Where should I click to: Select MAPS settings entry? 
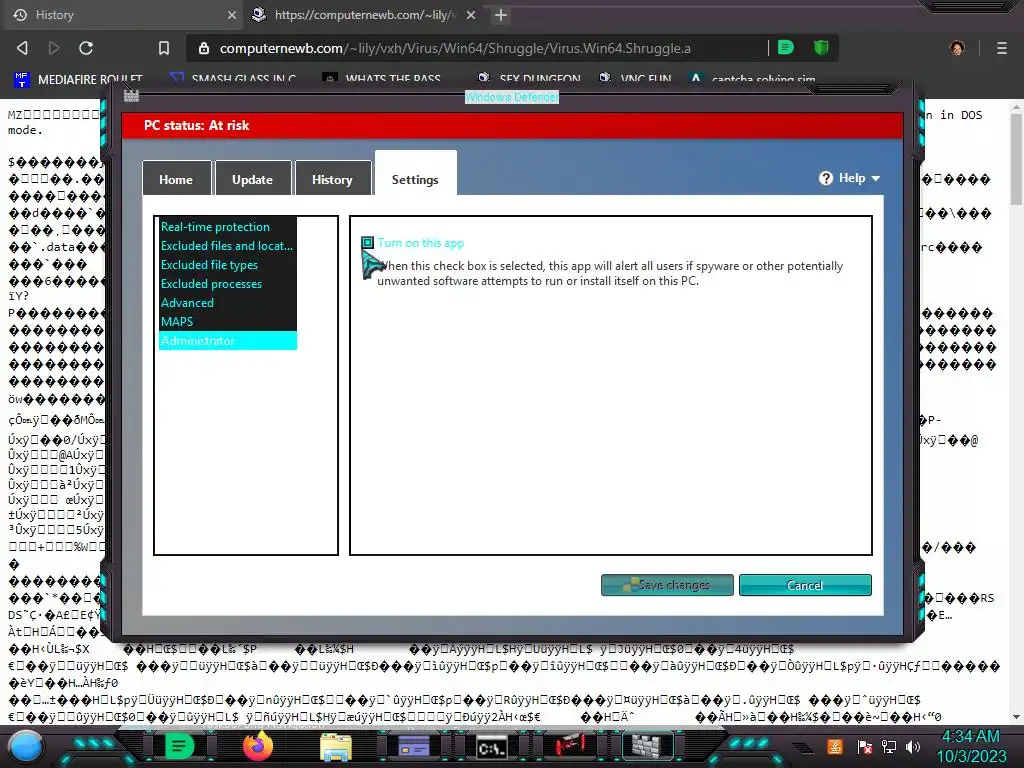coord(227,321)
